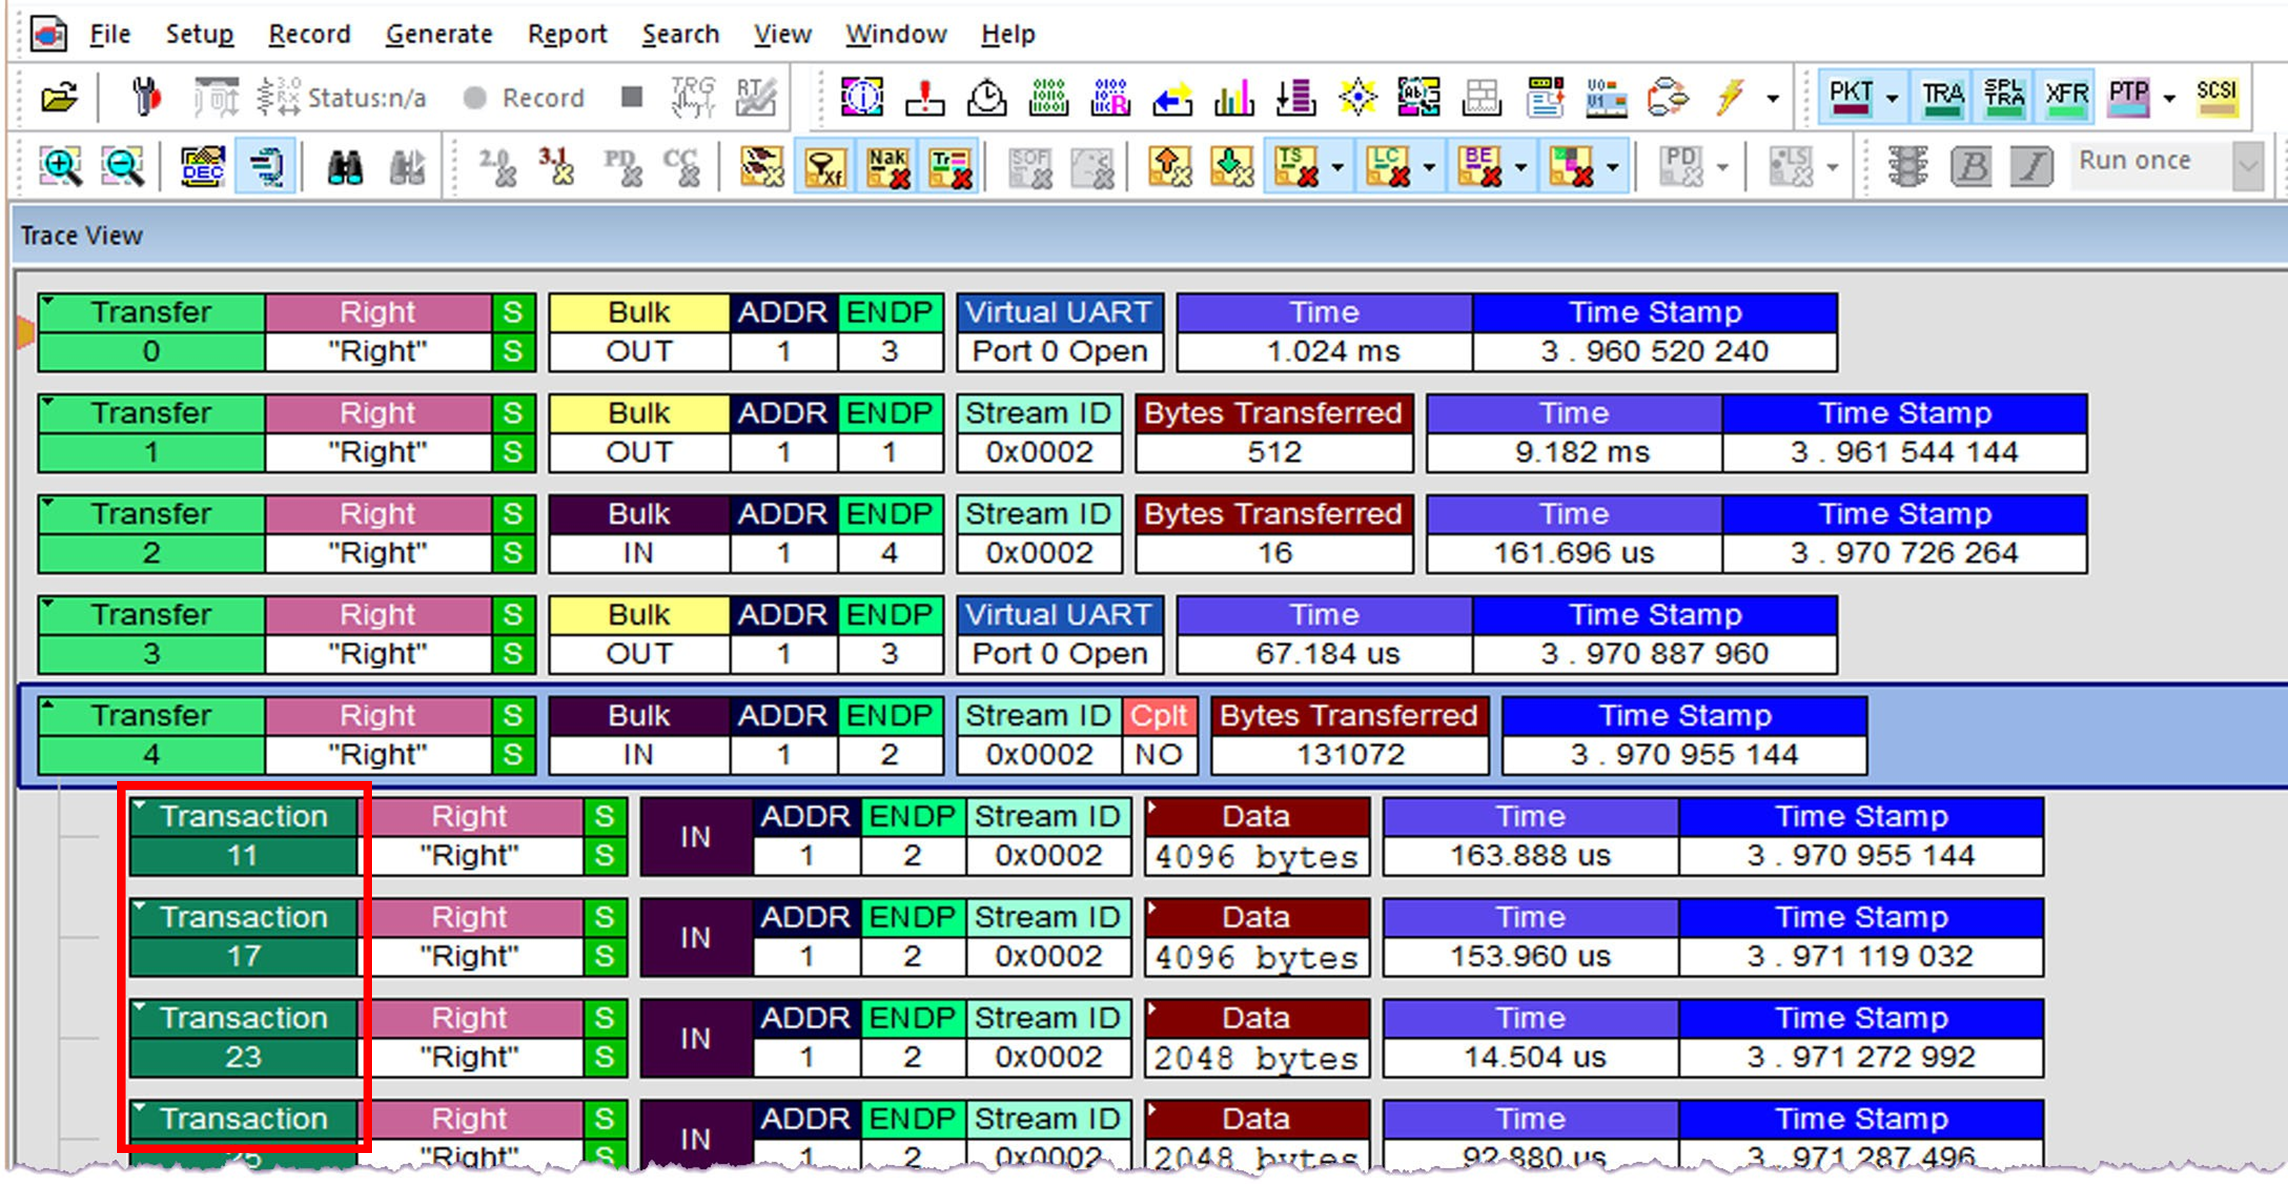Screen dimensions: 2288x1184
Task: Expand Transaction 11 details arrow
Action: click(x=140, y=806)
